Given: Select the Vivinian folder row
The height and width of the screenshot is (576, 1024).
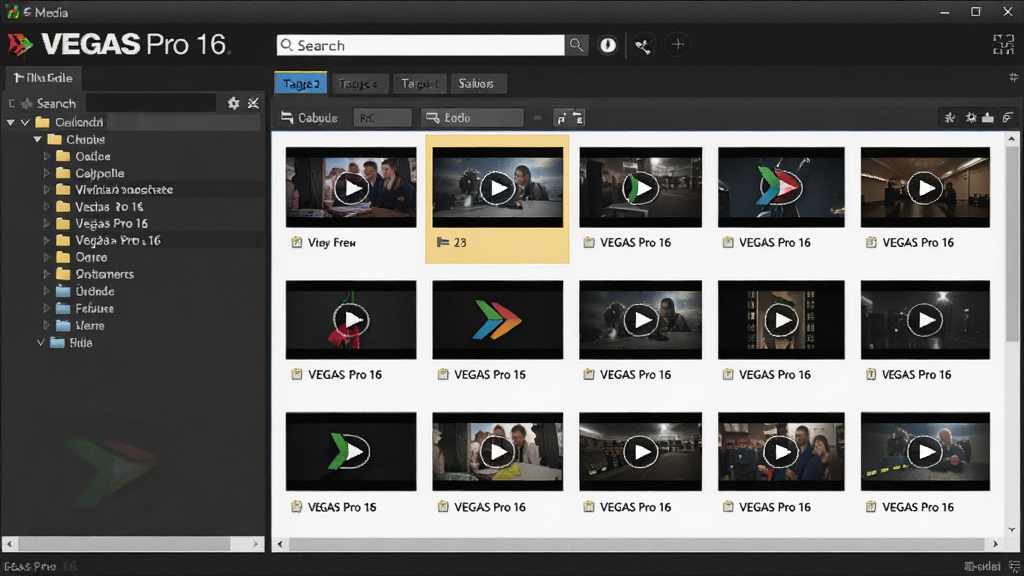Looking at the screenshot, I should (x=124, y=190).
